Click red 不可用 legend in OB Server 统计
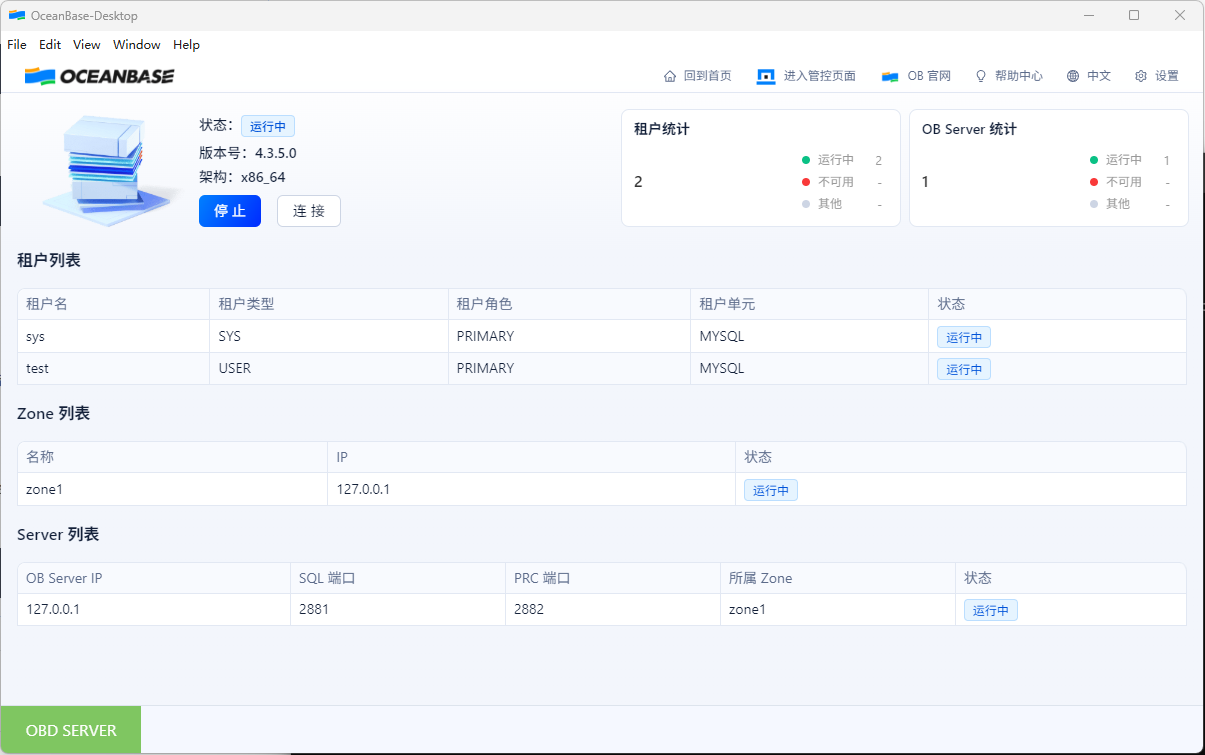Image resolution: width=1205 pixels, height=755 pixels. point(1116,182)
